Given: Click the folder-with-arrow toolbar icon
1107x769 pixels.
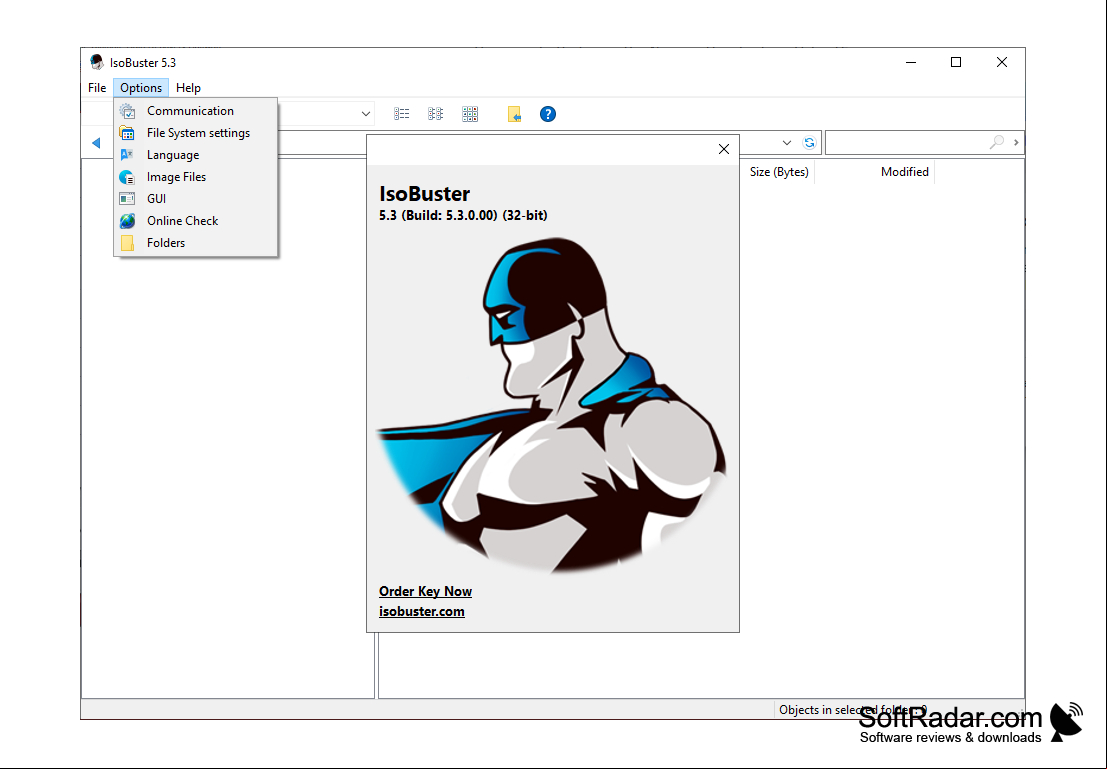Looking at the screenshot, I should [x=514, y=114].
